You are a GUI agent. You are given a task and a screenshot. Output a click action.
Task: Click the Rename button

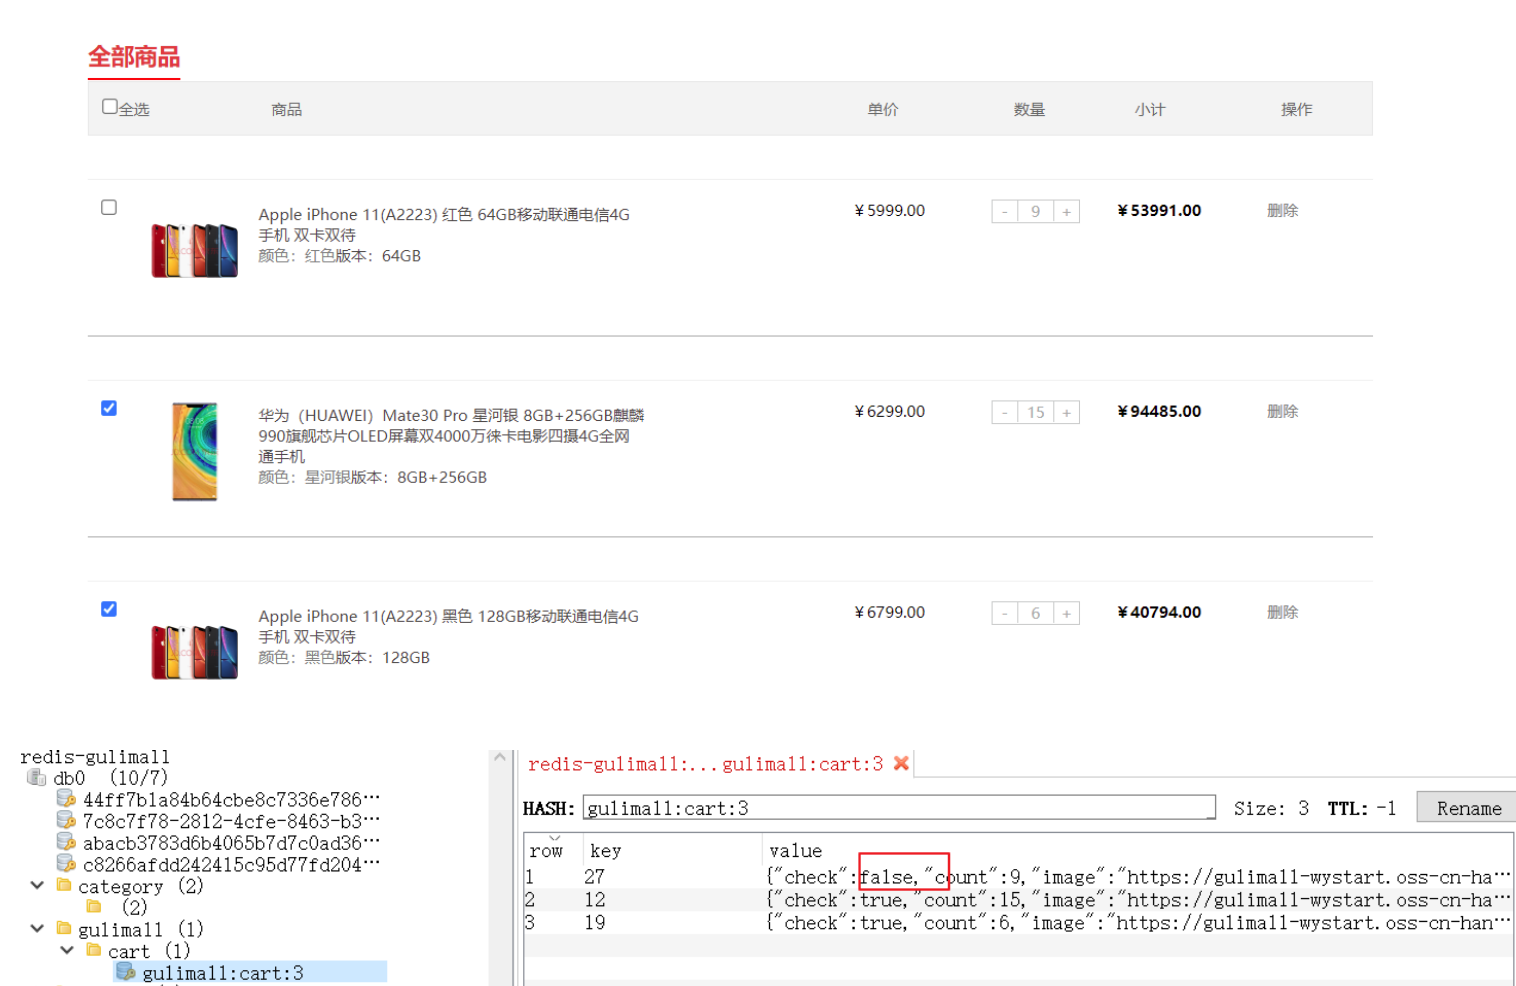point(1468,808)
